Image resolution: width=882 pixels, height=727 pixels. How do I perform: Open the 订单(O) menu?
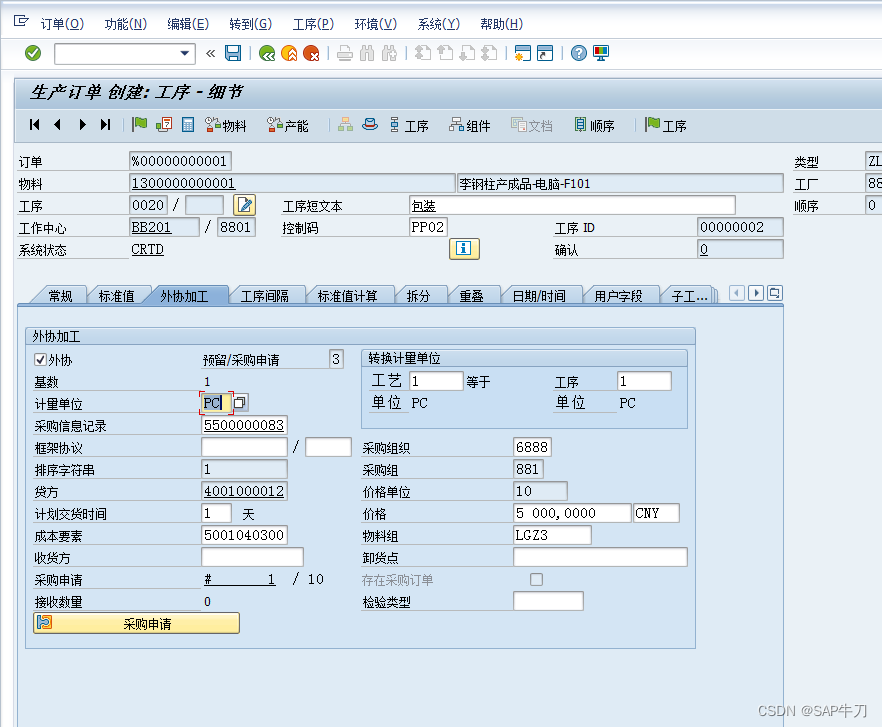pyautogui.click(x=62, y=24)
